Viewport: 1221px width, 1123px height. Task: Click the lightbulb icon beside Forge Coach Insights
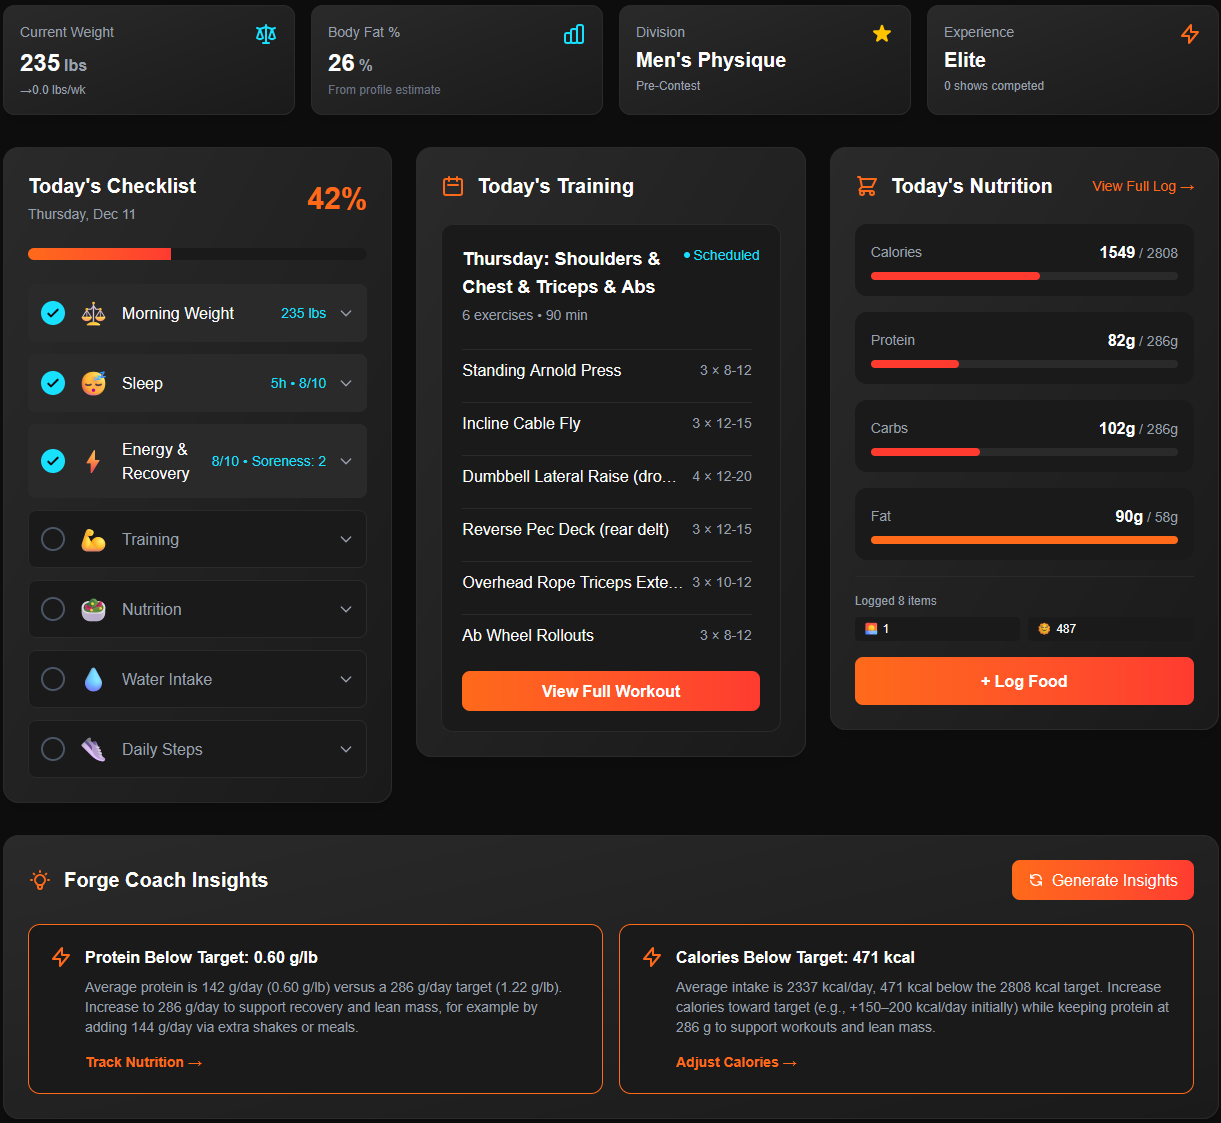pos(39,880)
